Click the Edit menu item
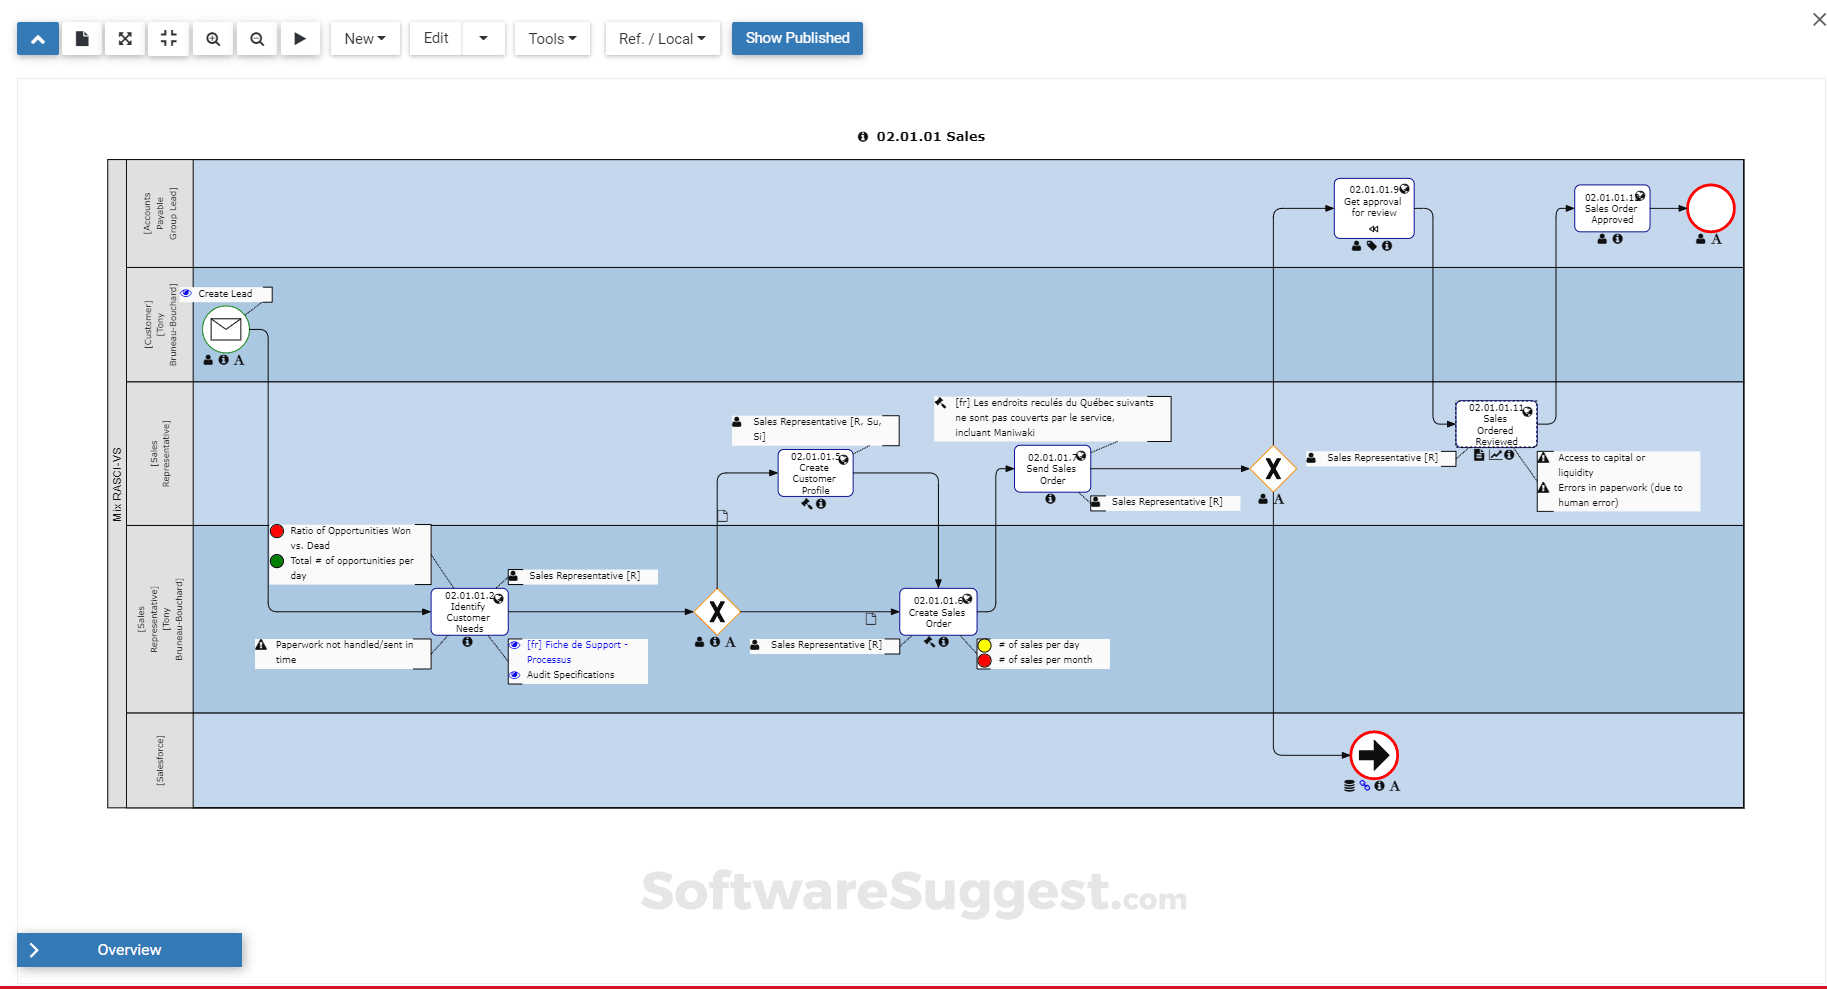 tap(434, 38)
